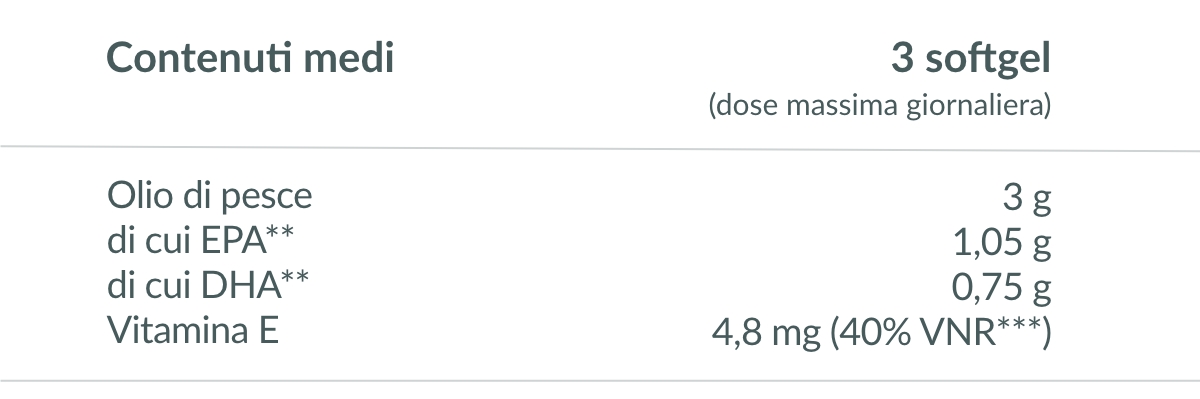Click the double asterisk after DHA

[292, 280]
